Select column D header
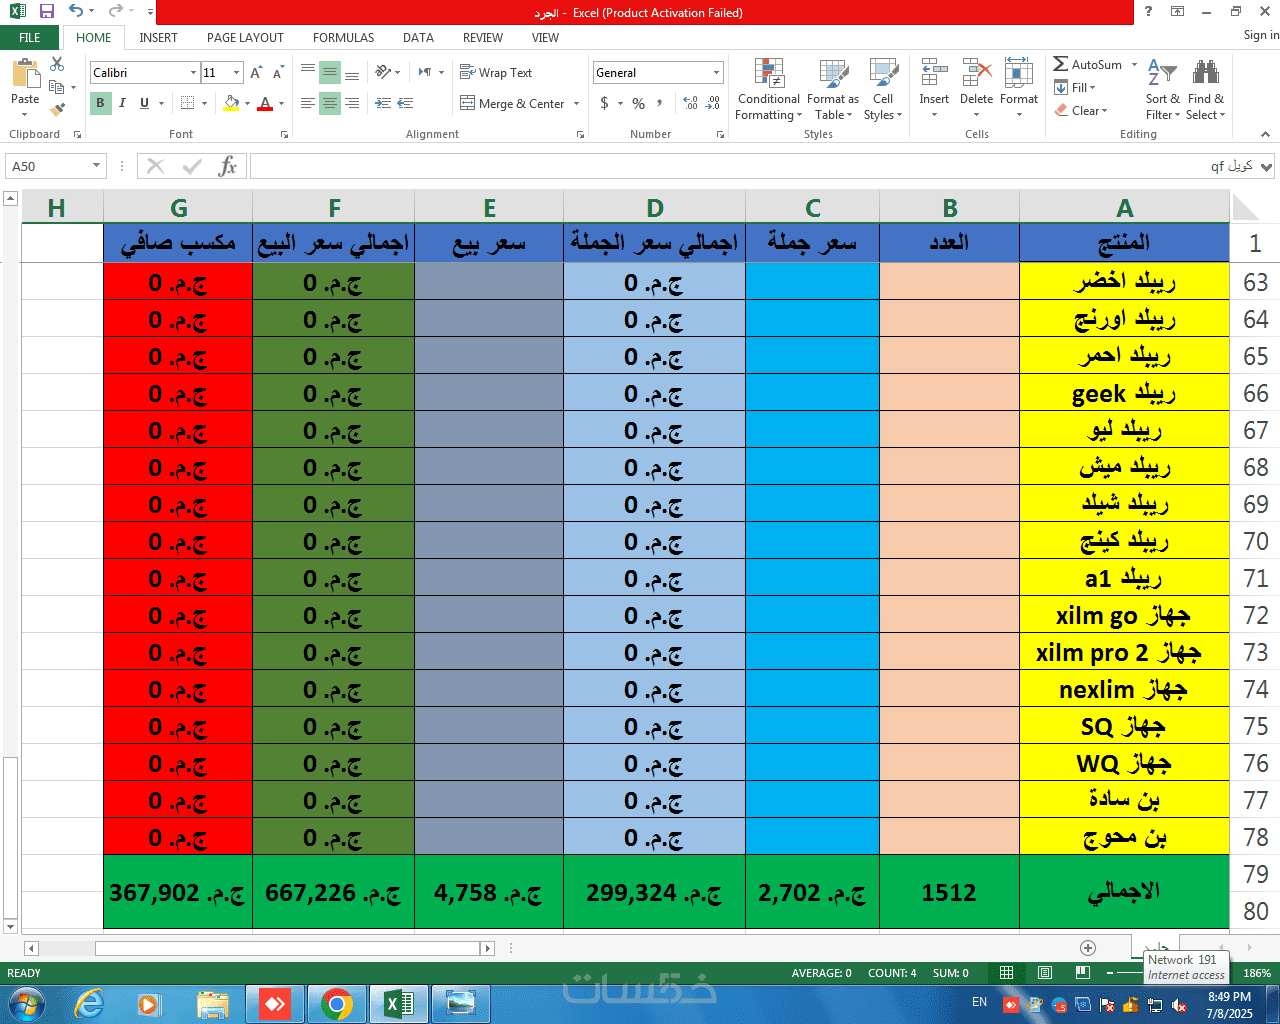Image resolution: width=1280 pixels, height=1024 pixels. (x=655, y=207)
